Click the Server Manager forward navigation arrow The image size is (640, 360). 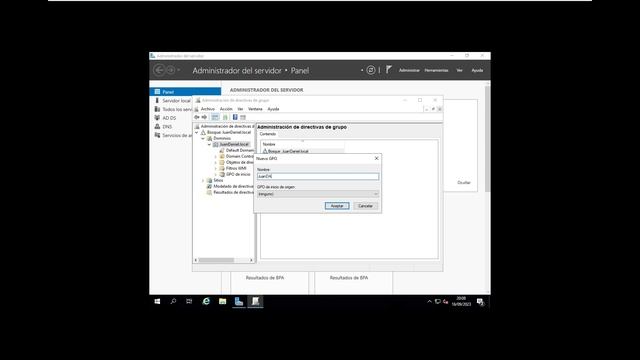[171, 70]
